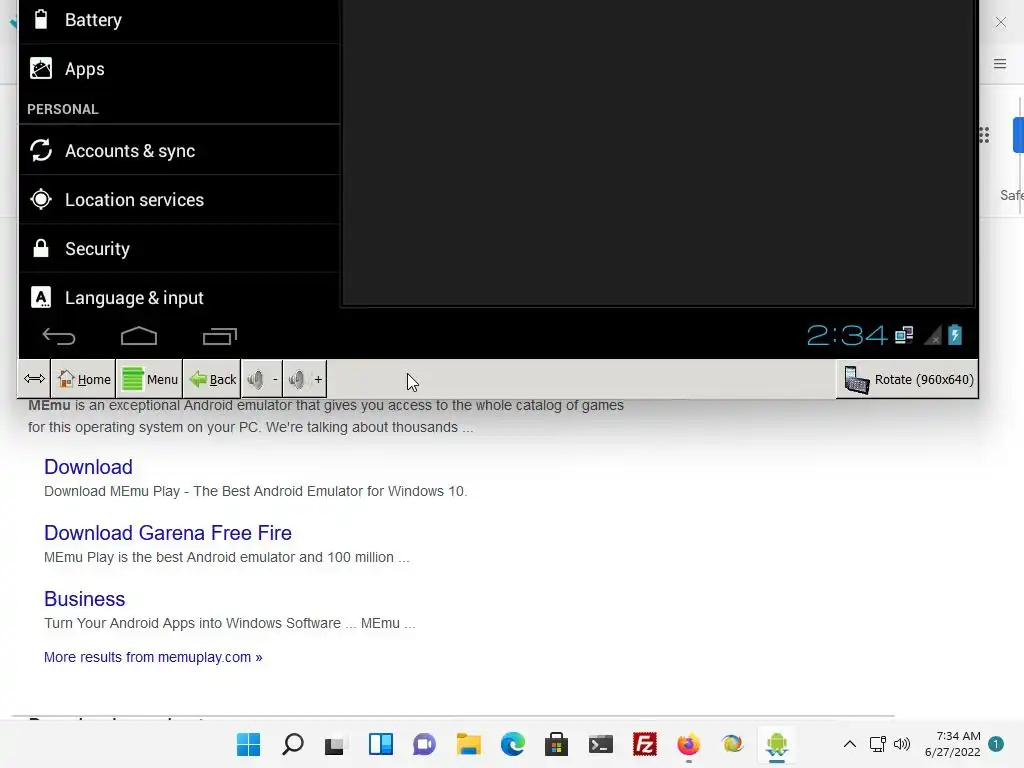Open the Download search result link
The image size is (1024, 768).
point(88,467)
